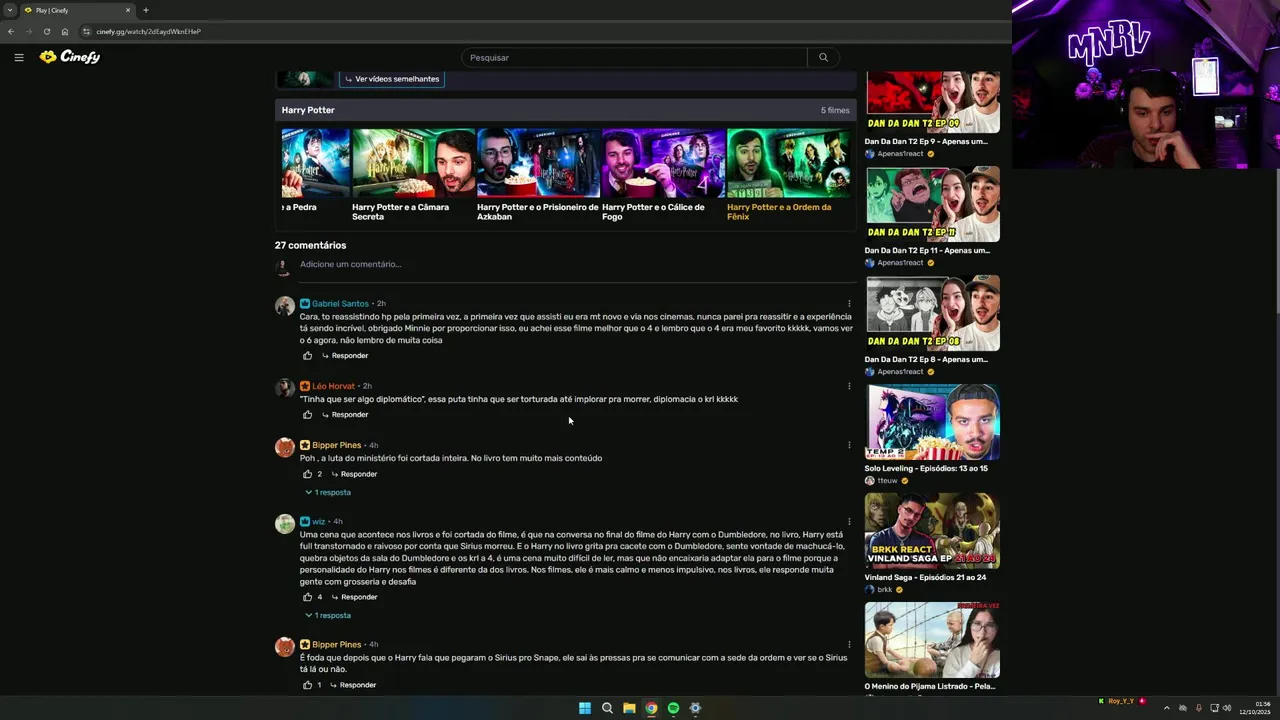Focus the Pesquisar search field
Viewport: 1280px width, 720px height.
point(634,58)
